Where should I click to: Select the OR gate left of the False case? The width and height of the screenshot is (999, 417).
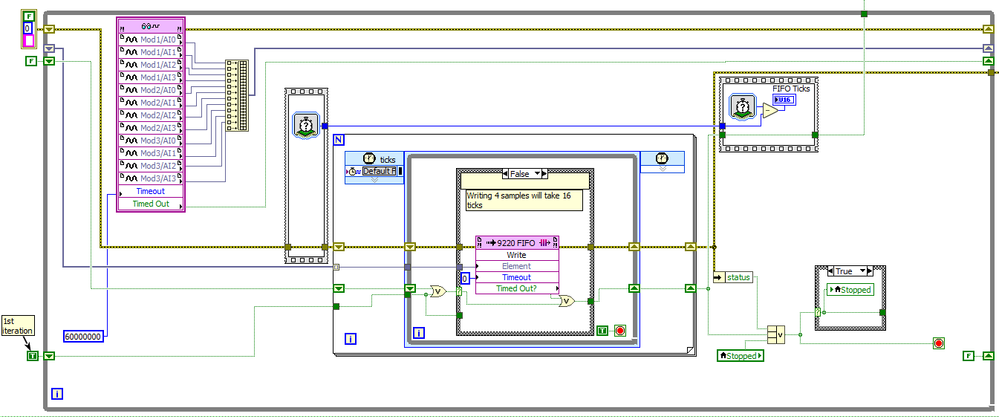(x=438, y=292)
